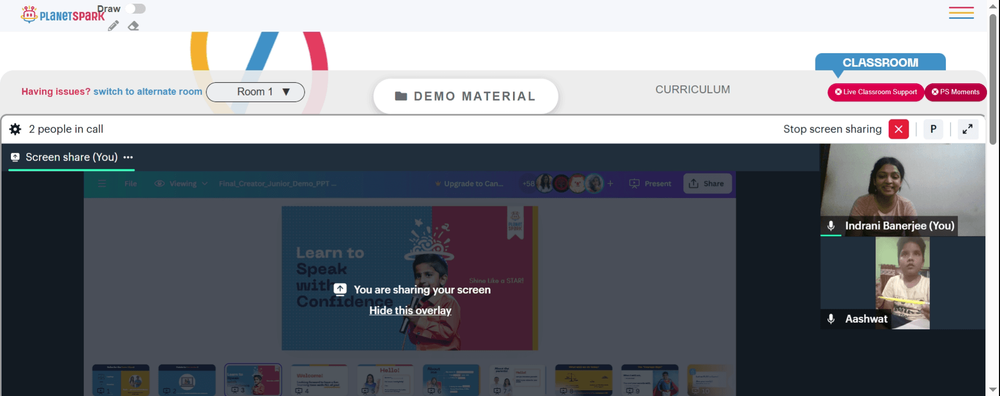Select slide thumbnail 1

[121, 380]
